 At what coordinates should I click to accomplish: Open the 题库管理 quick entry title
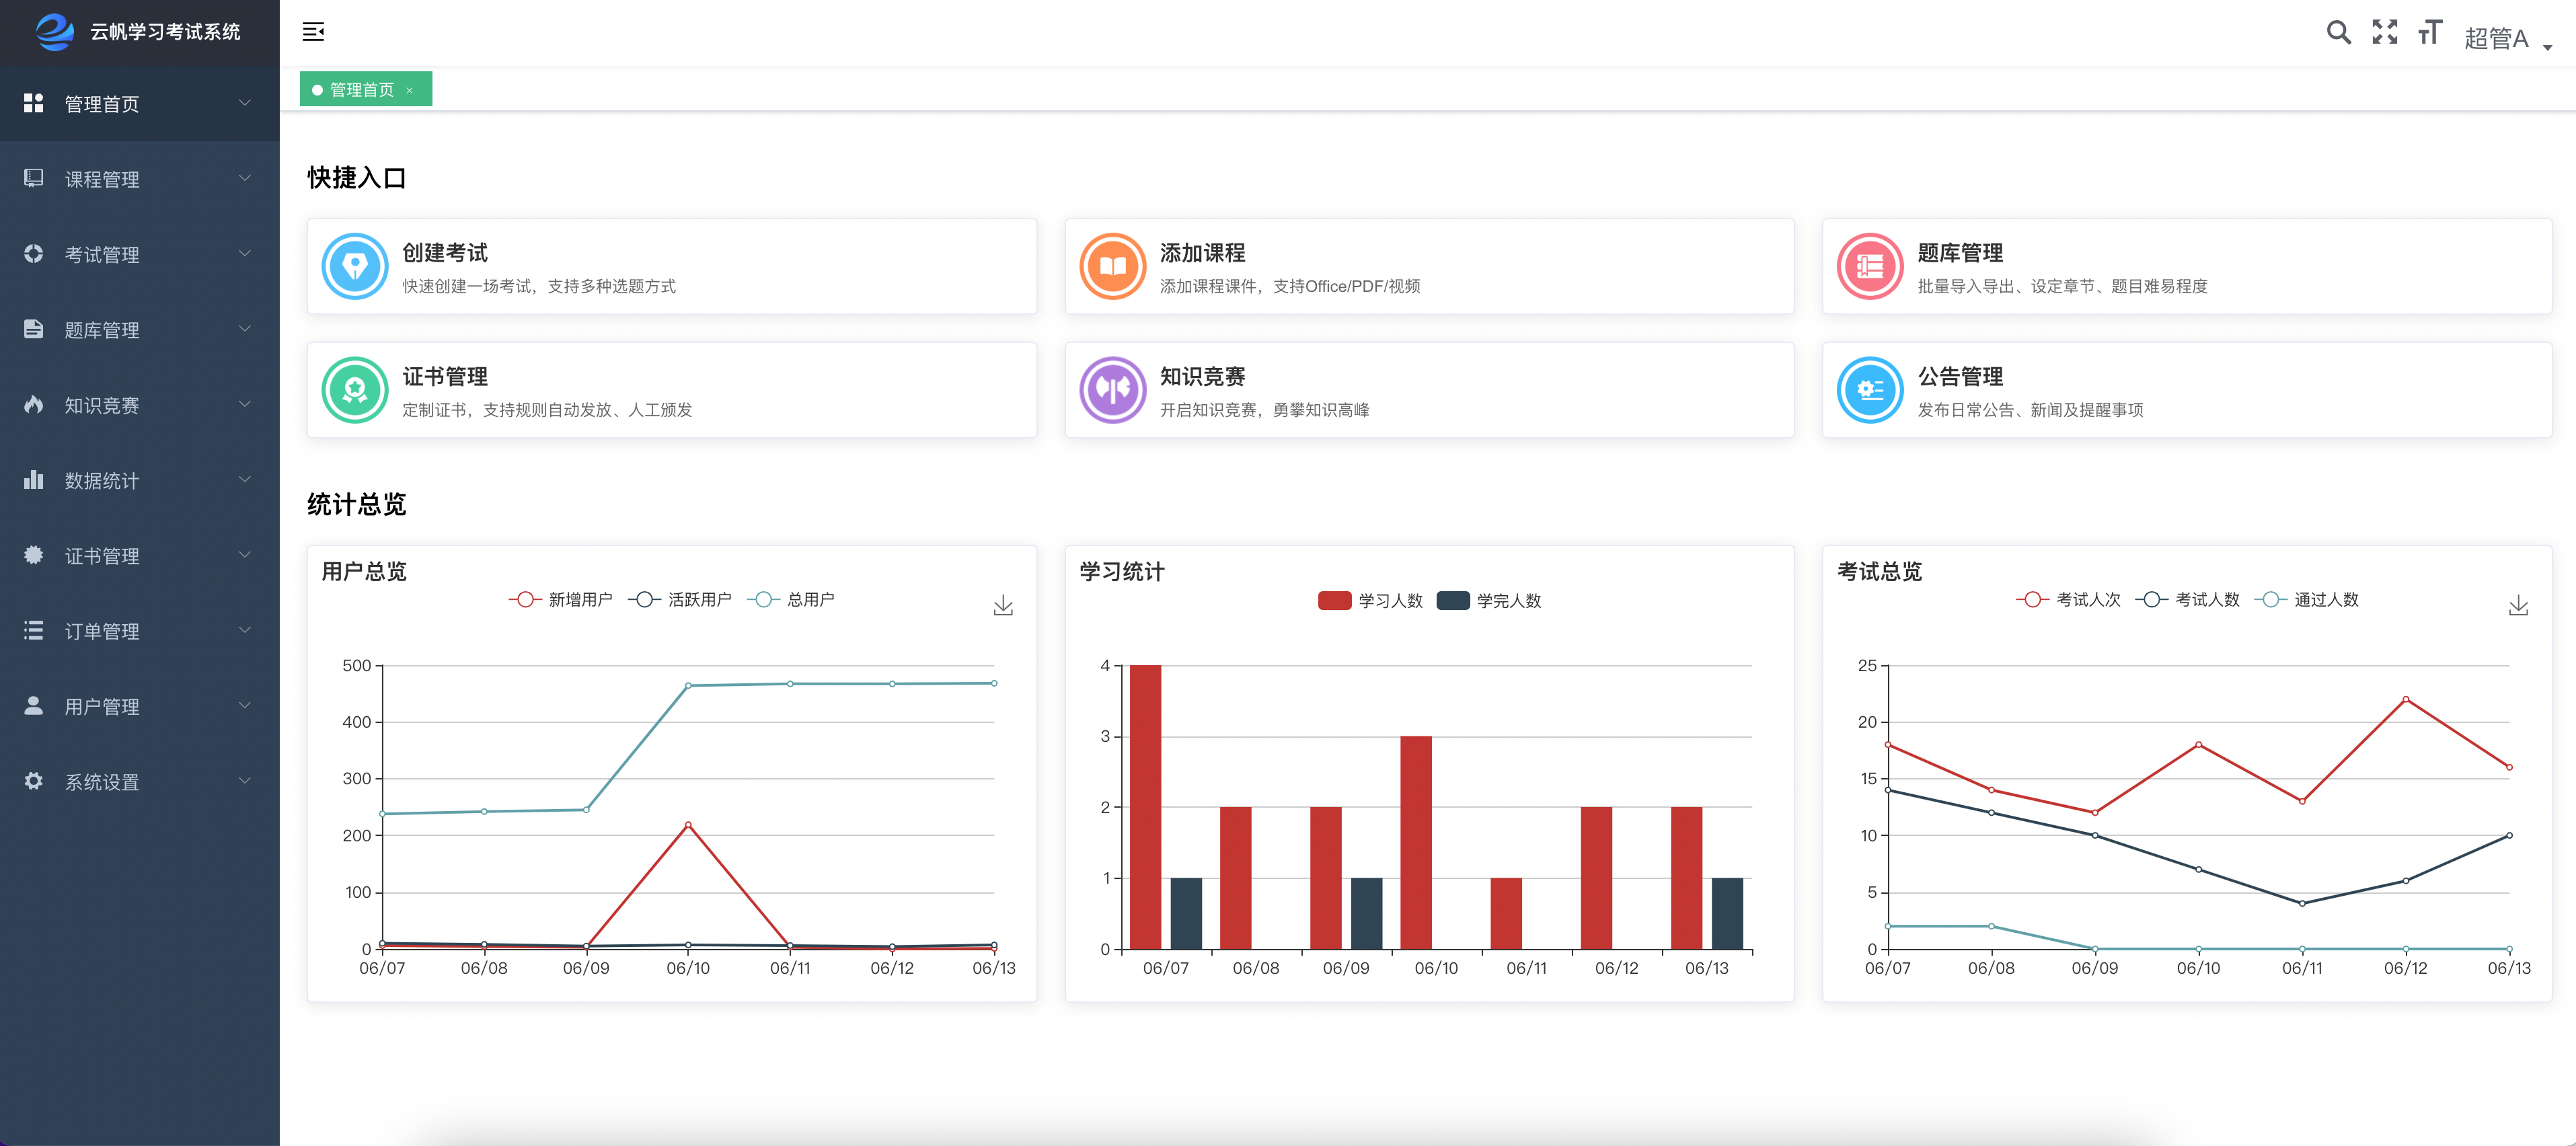point(1960,253)
